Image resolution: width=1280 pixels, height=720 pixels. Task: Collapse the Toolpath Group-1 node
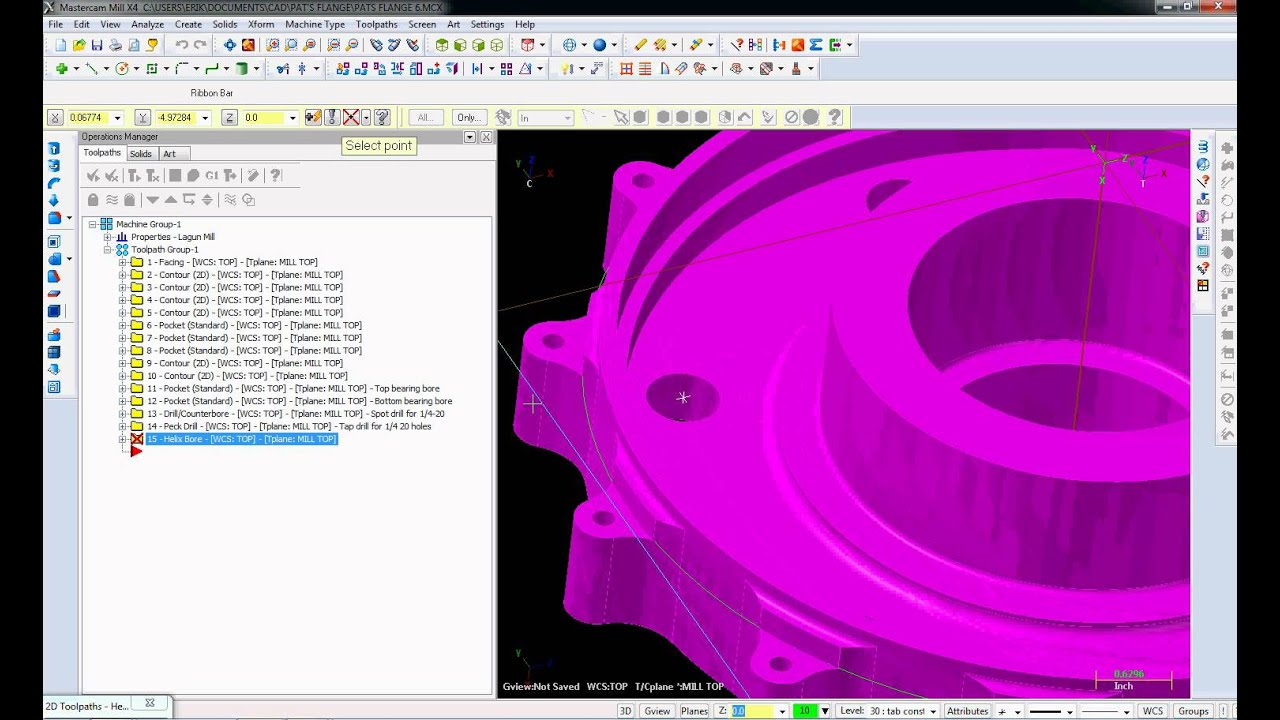108,250
